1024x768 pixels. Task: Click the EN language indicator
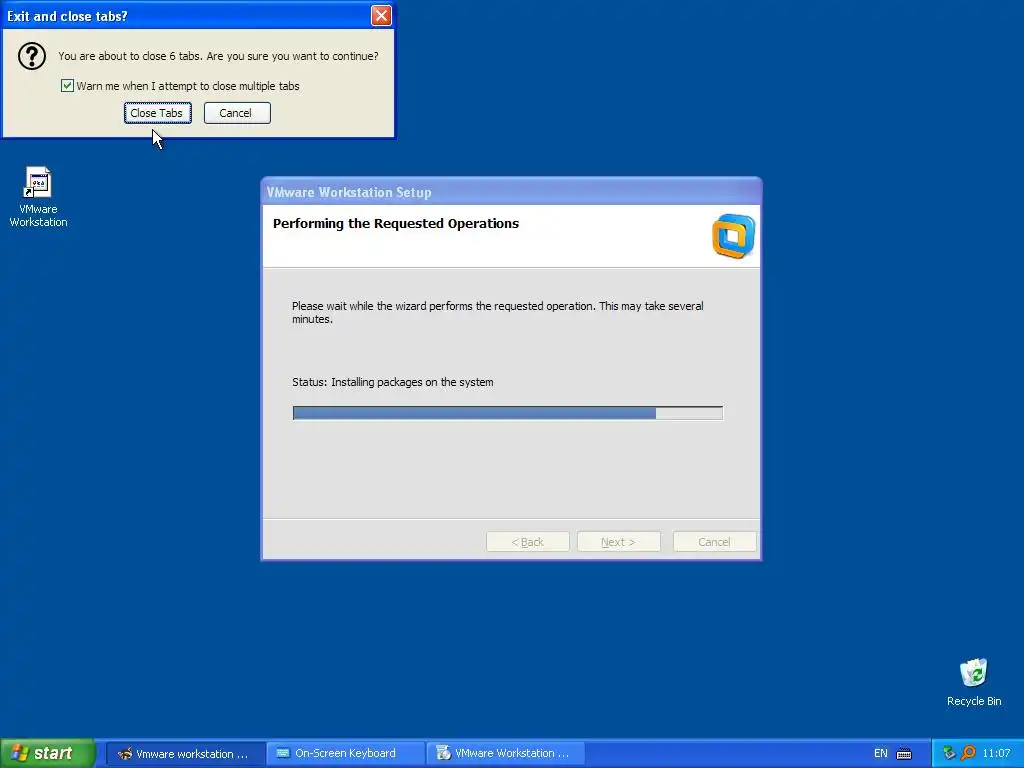pyautogui.click(x=880, y=753)
